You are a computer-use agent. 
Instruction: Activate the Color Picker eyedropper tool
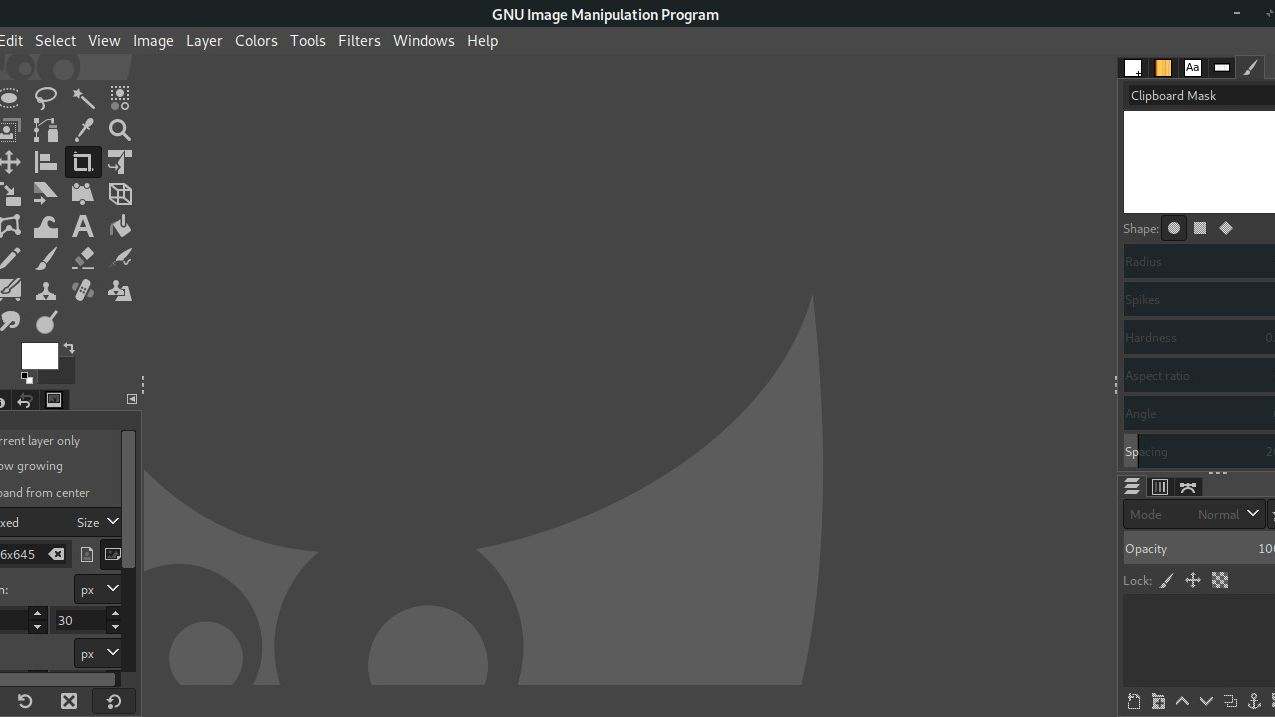pos(83,130)
